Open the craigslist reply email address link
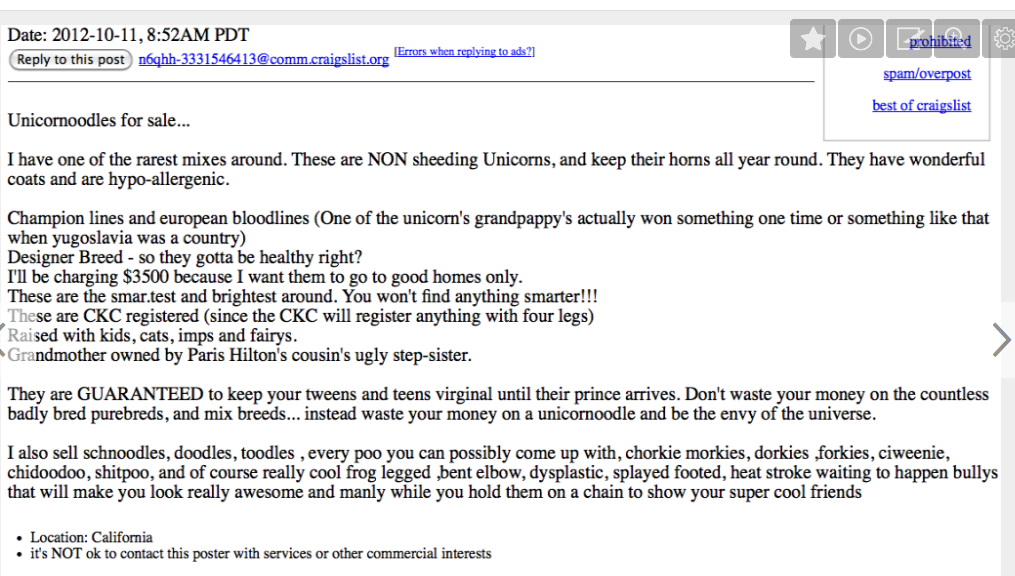 click(x=264, y=60)
